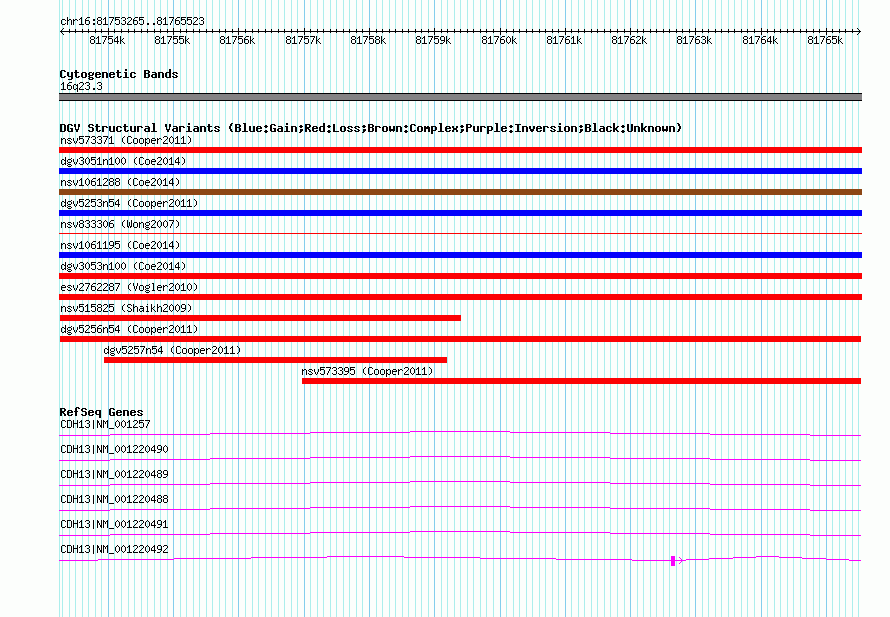Select the 81763k ruler tick label
Screen dimensions: 890x617
[694, 40]
